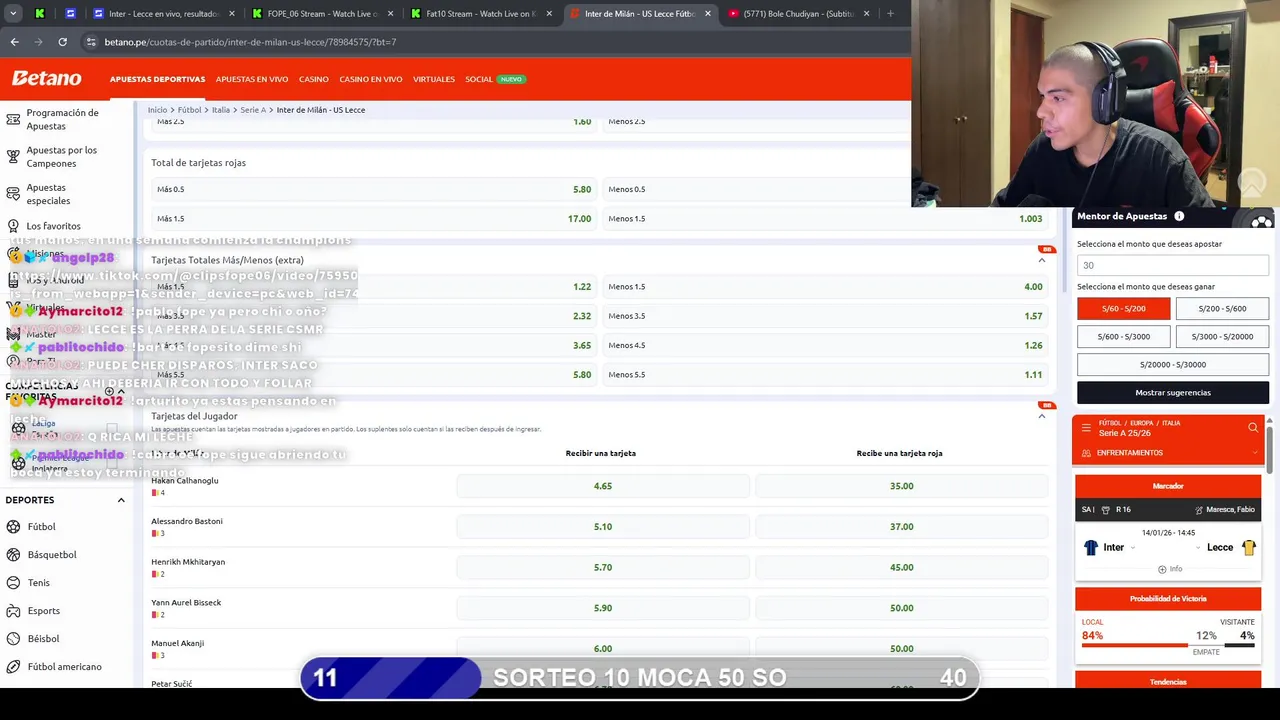Switch to the Fat10 Stream tab
Viewport: 1280px width, 720px height.
tap(480, 14)
